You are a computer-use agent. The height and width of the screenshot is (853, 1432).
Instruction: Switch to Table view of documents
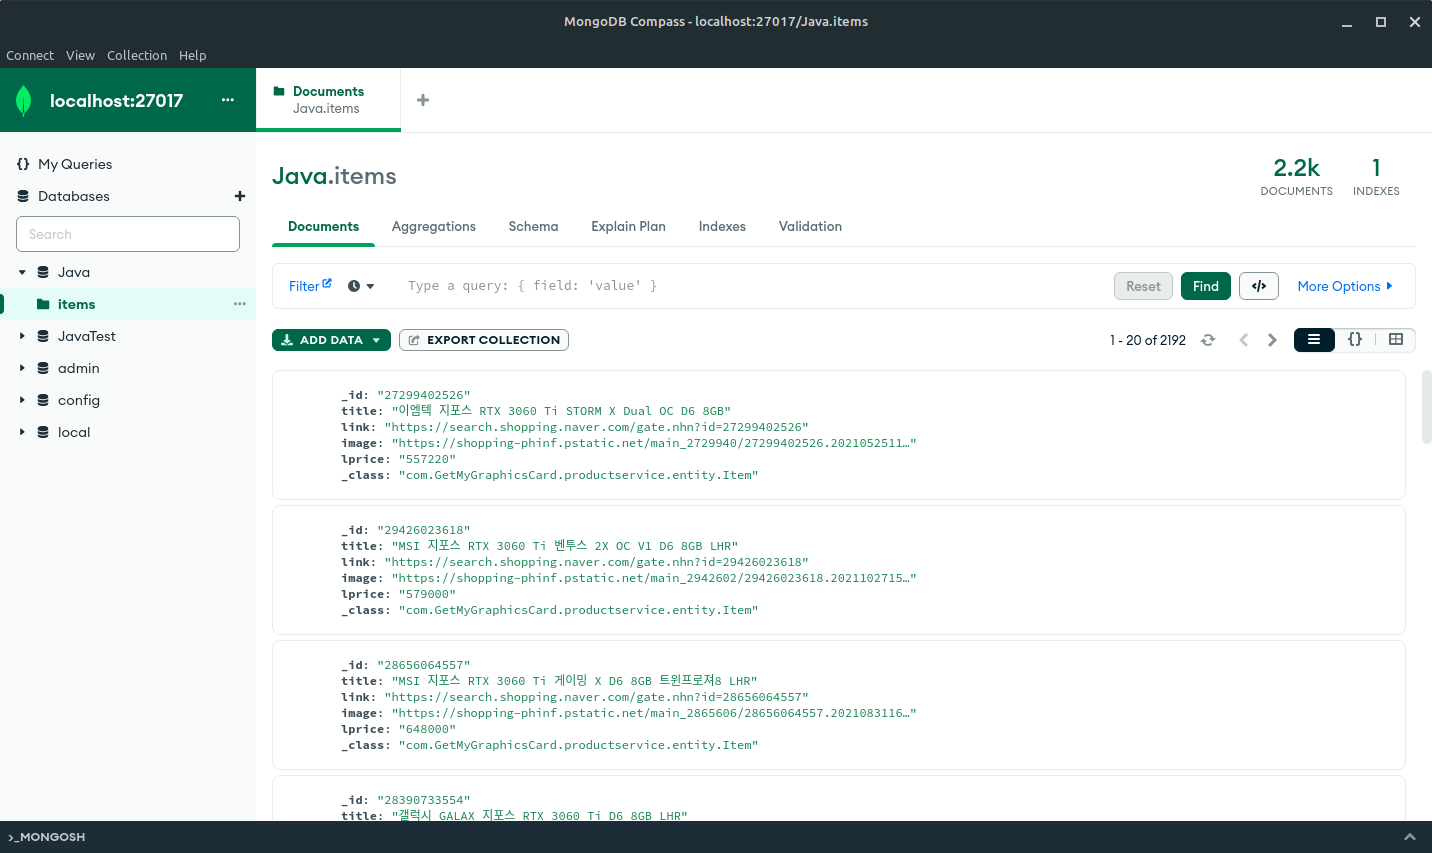coord(1396,340)
